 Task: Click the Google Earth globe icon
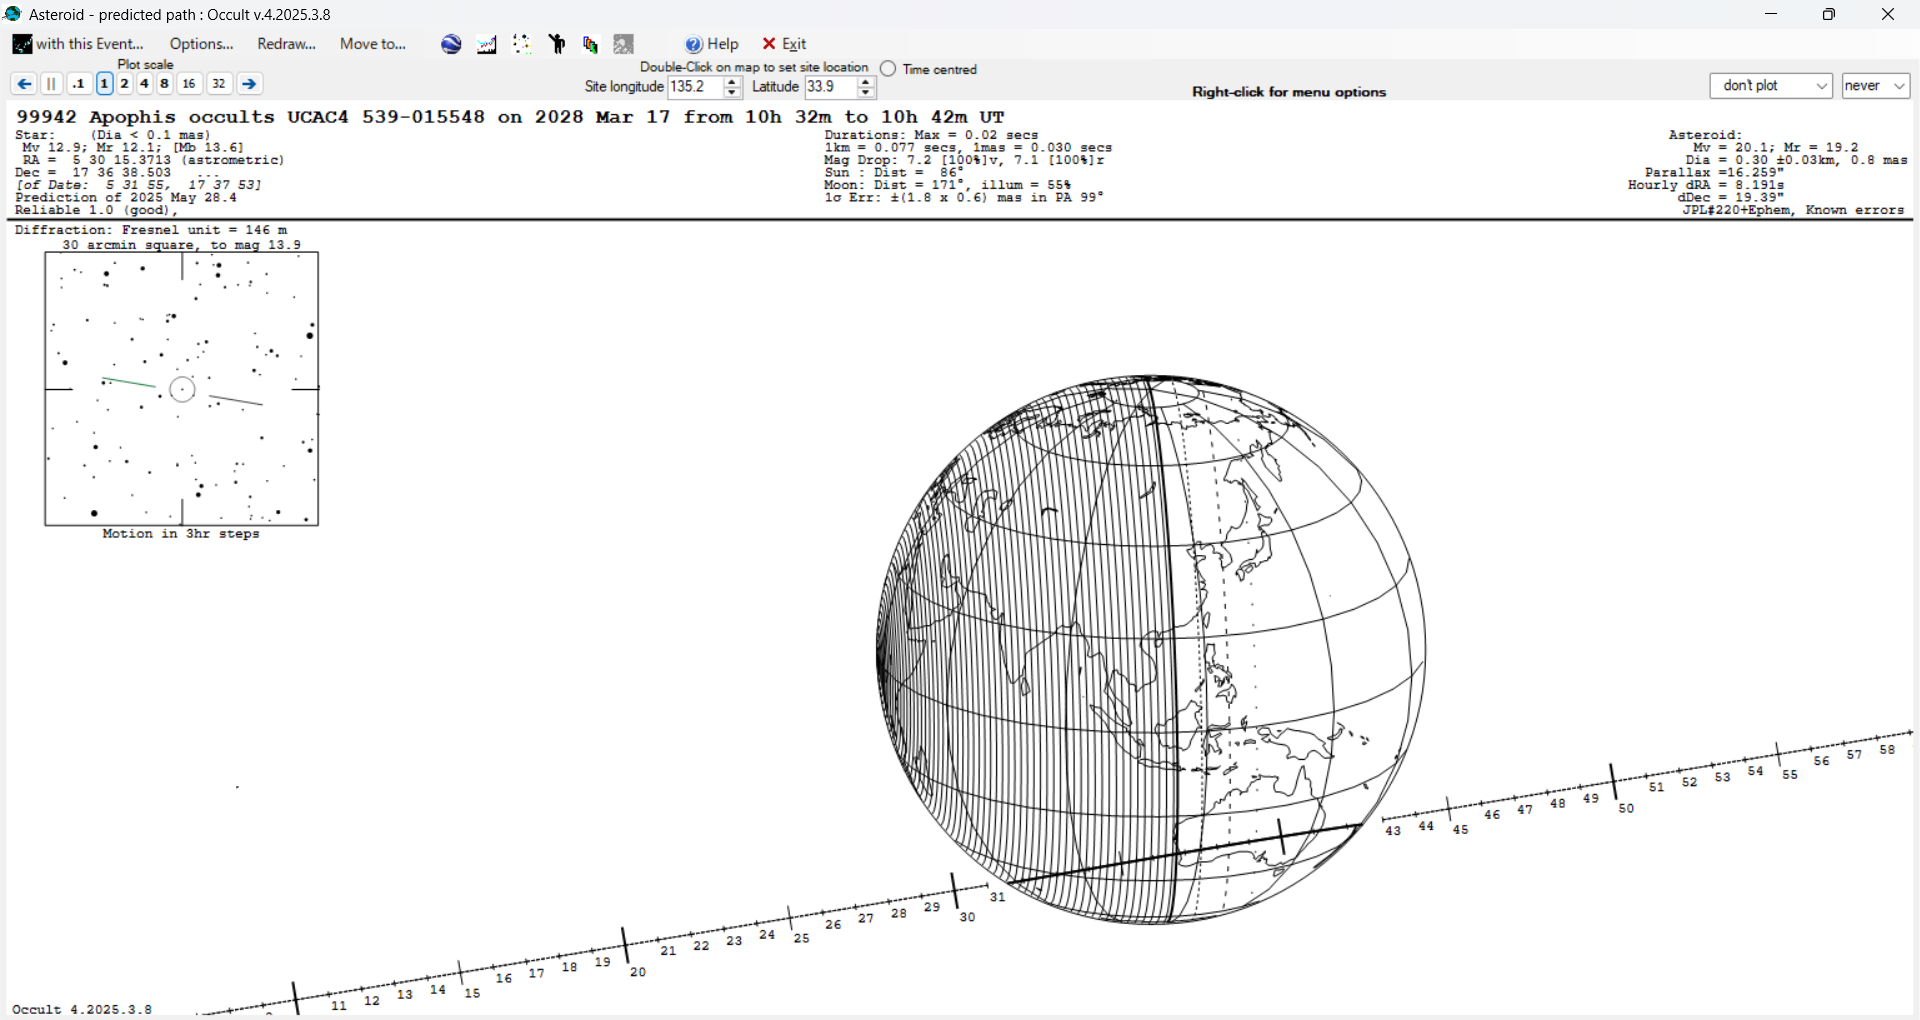(x=452, y=44)
